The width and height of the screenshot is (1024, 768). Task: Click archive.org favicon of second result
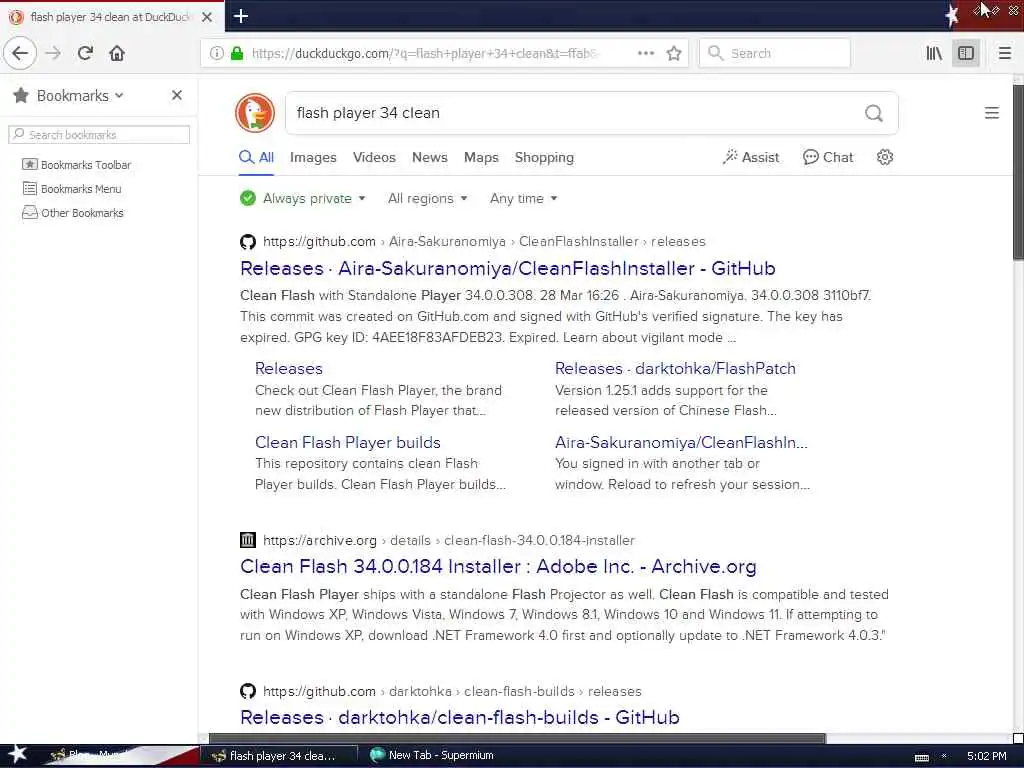tap(248, 540)
